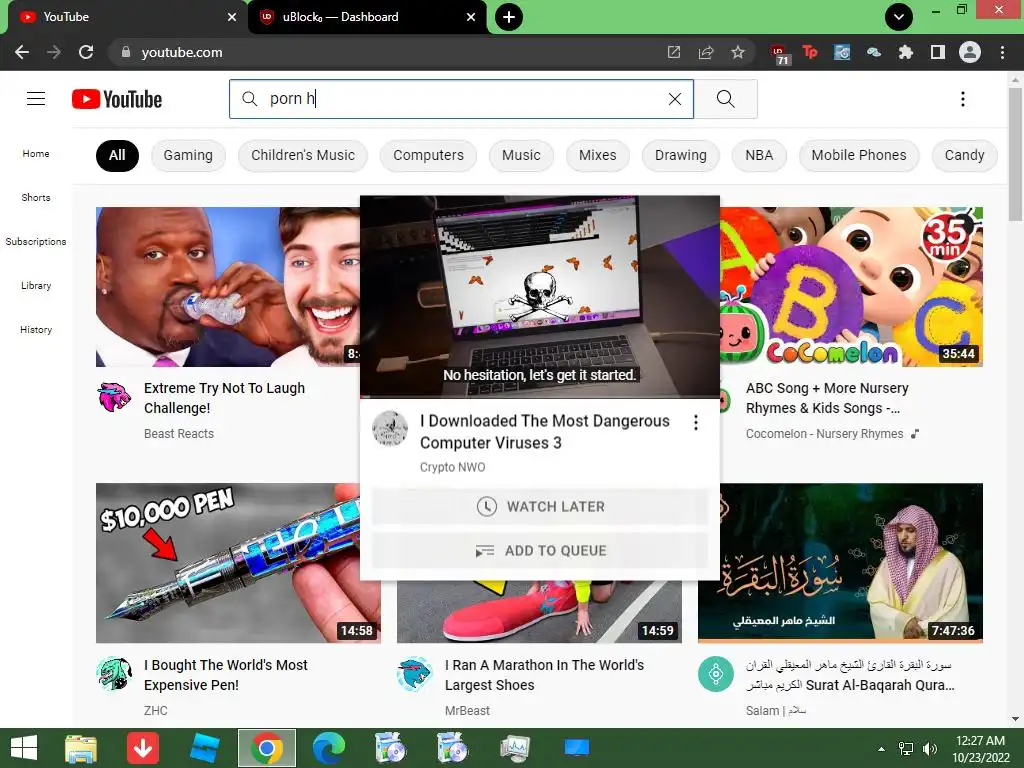The width and height of the screenshot is (1024, 768).
Task: Open History in sidebar
Action: (x=36, y=330)
